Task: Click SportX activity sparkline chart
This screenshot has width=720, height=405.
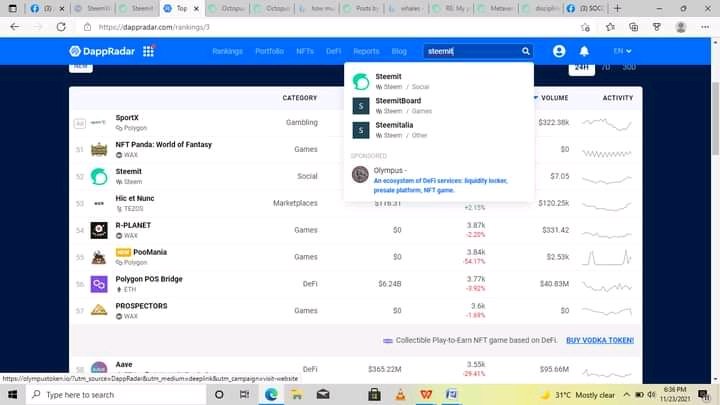Action: 607,123
